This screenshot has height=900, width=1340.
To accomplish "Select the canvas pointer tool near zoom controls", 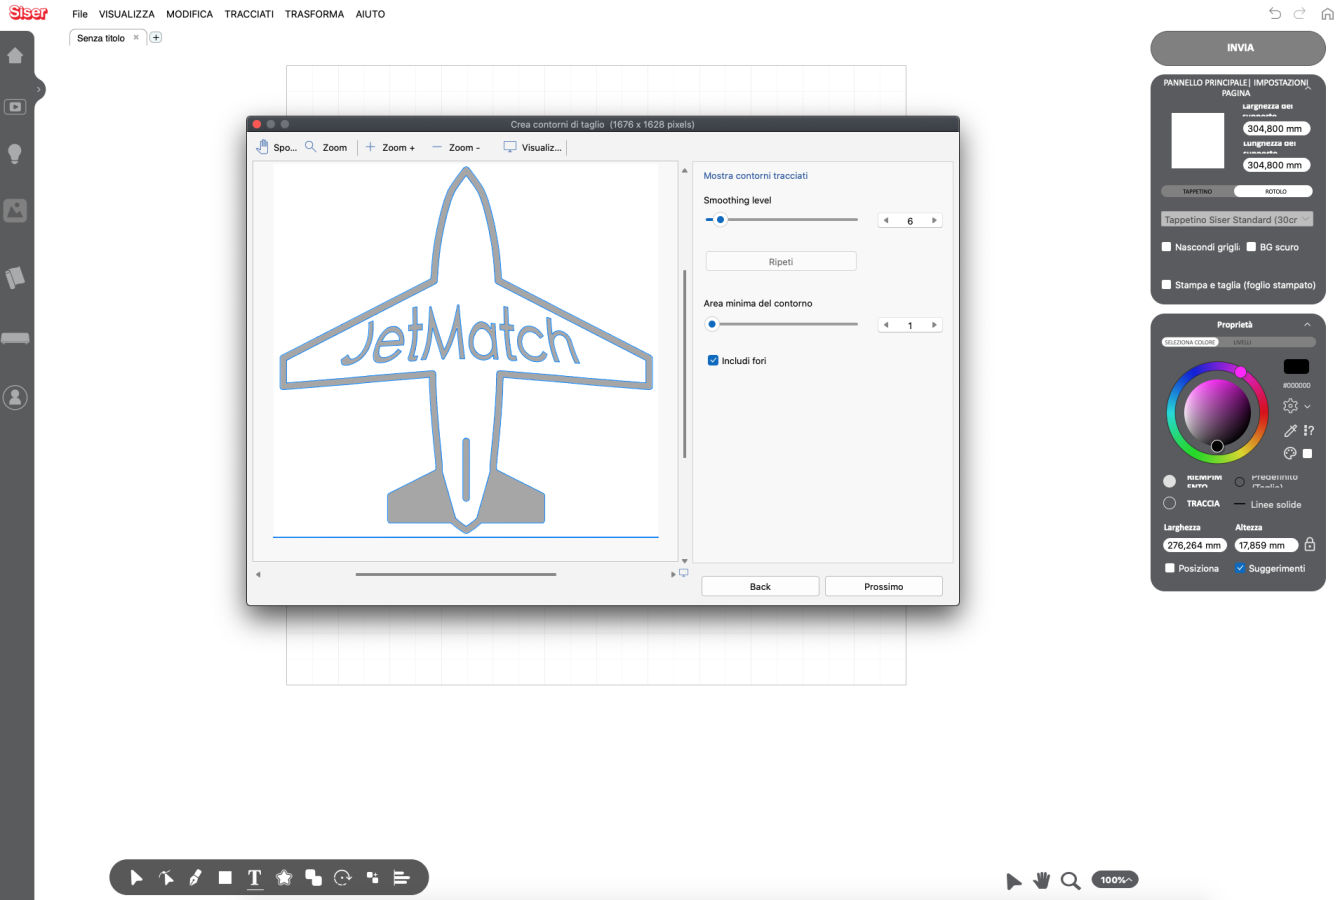I will click(1013, 881).
